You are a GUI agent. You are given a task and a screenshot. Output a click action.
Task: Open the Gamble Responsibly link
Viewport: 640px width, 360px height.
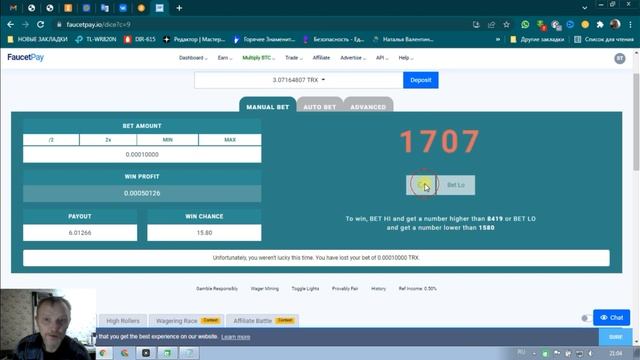tap(217, 289)
